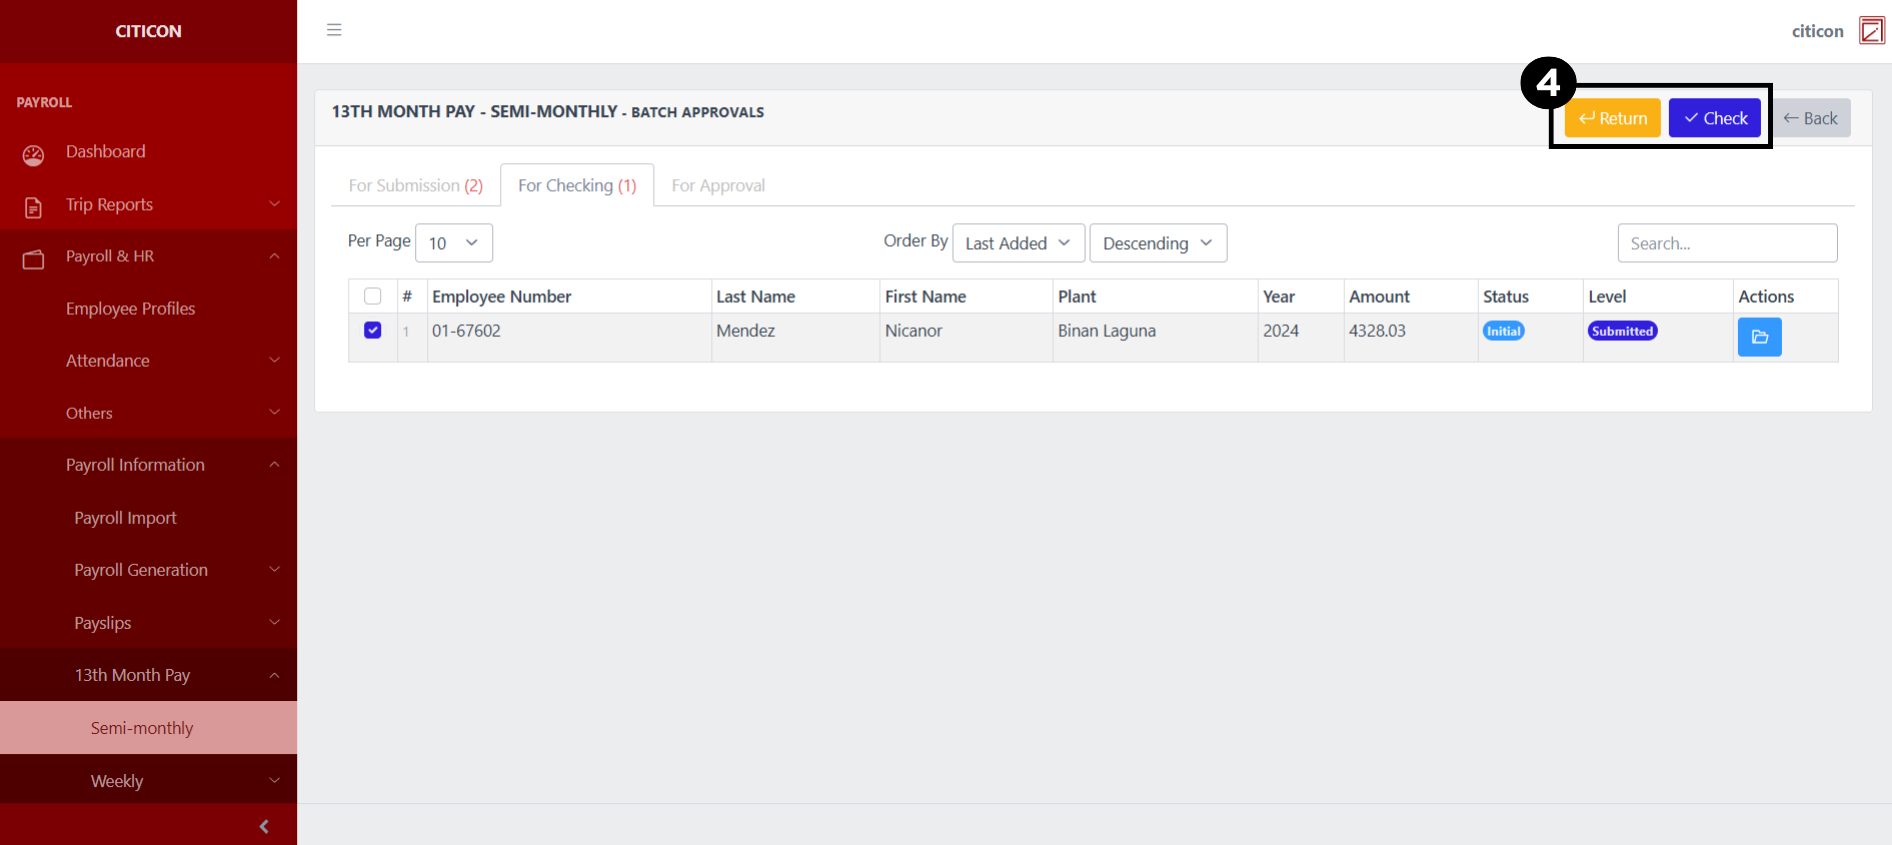The width and height of the screenshot is (1892, 845).
Task: Open the folder action icon for Mendez
Action: tap(1759, 337)
